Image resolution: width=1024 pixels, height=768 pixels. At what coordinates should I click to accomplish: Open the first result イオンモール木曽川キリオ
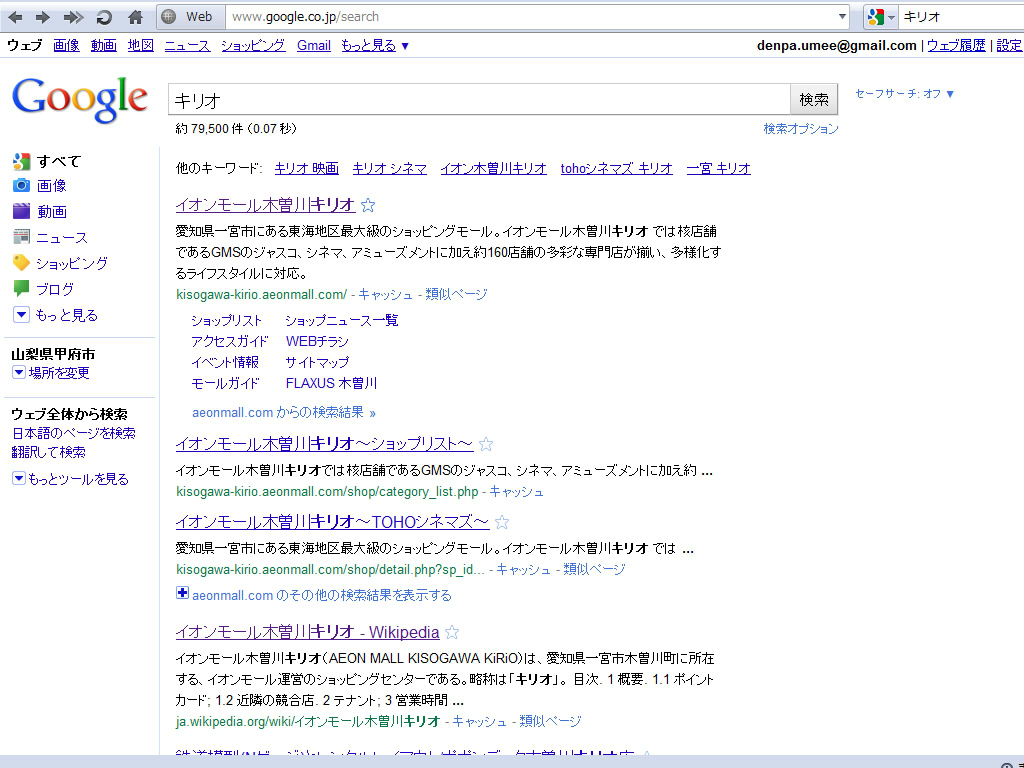tap(266, 205)
